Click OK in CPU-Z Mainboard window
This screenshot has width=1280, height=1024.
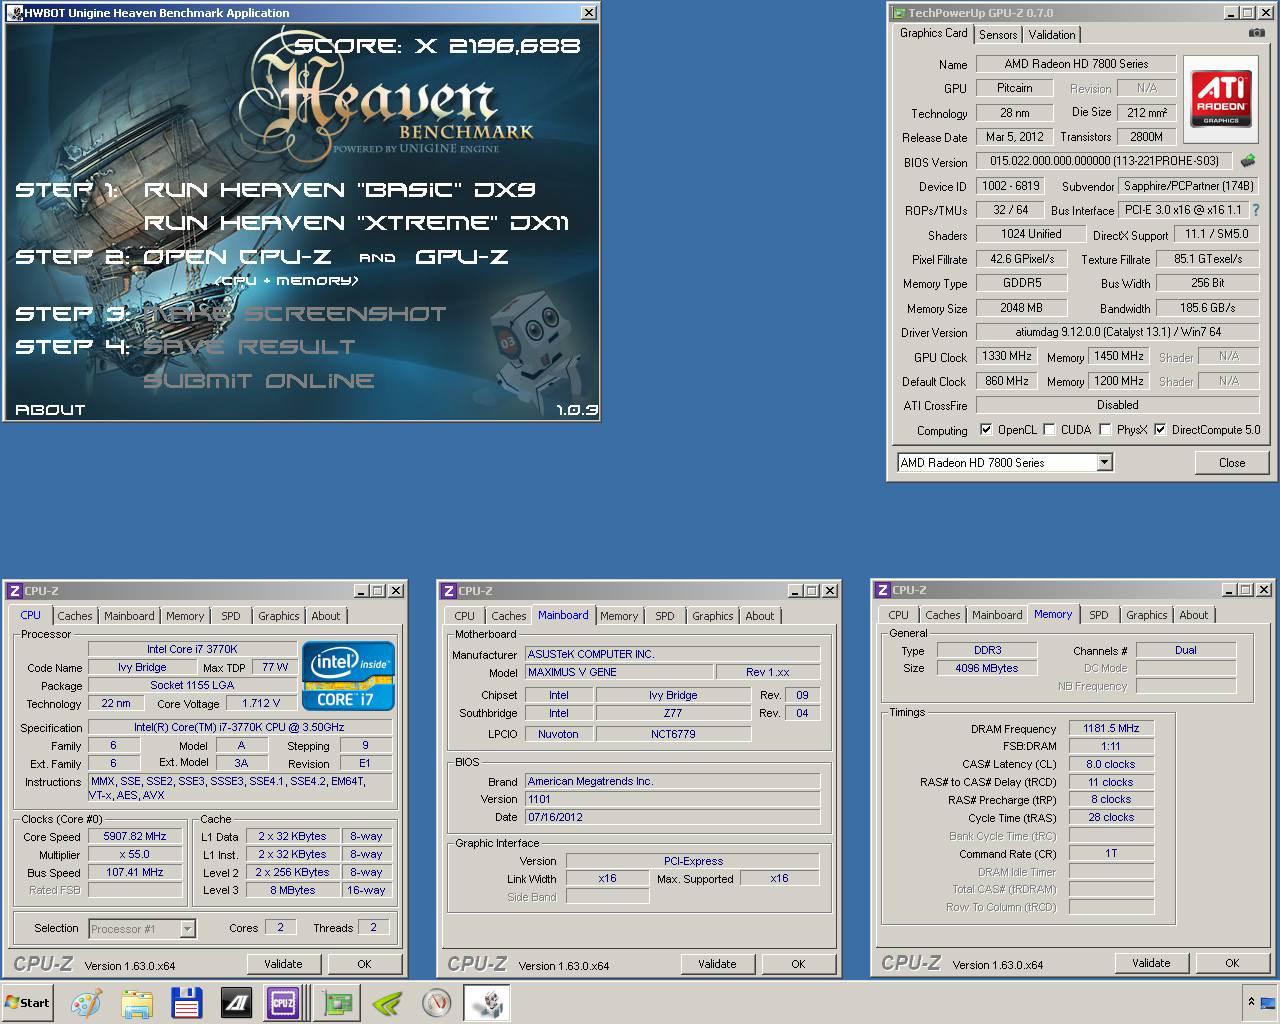(798, 964)
